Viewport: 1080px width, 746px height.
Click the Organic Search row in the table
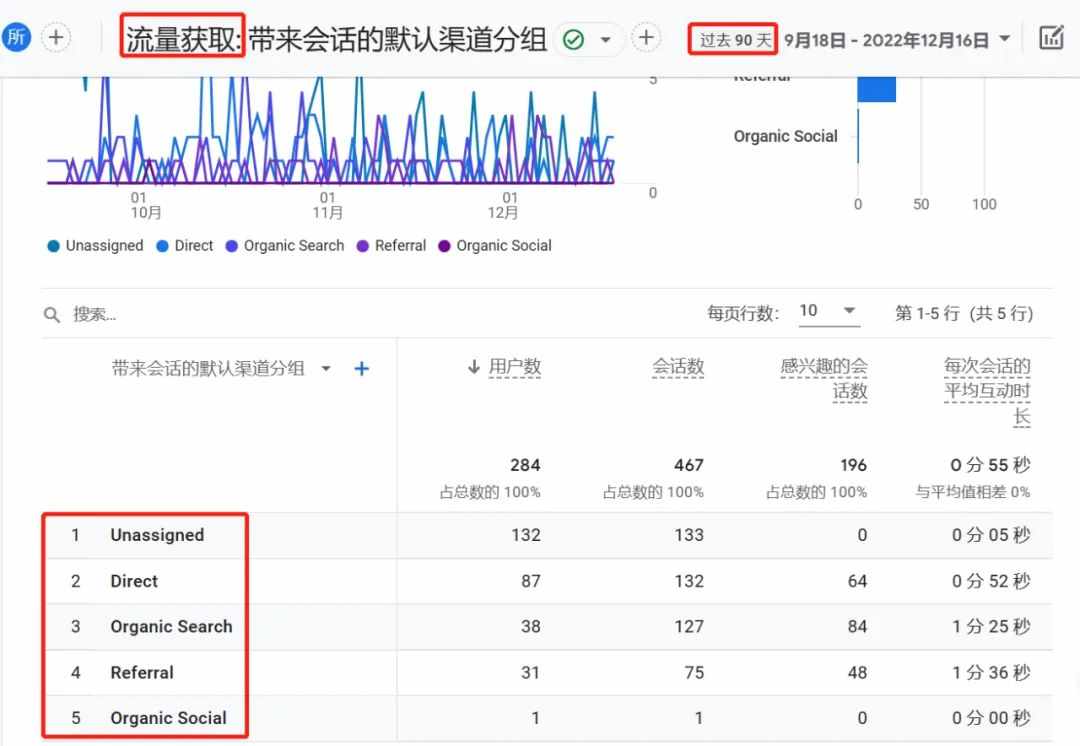click(x=547, y=627)
